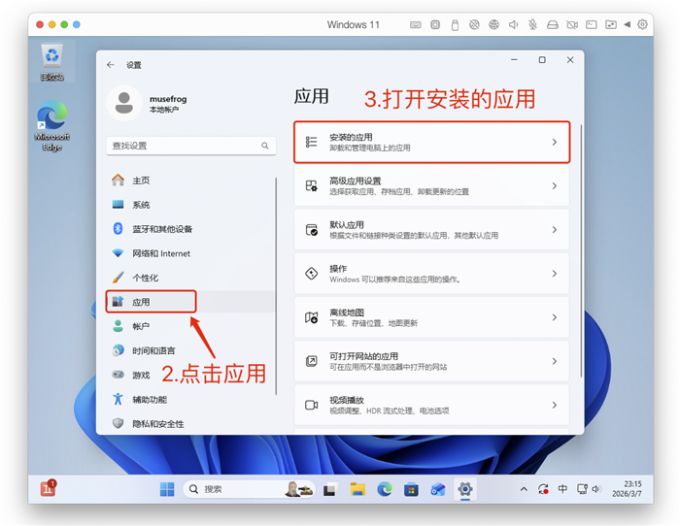Image resolution: width=680 pixels, height=526 pixels.
Task: Select 隐私和安全性 in sidebar
Action: [190, 424]
